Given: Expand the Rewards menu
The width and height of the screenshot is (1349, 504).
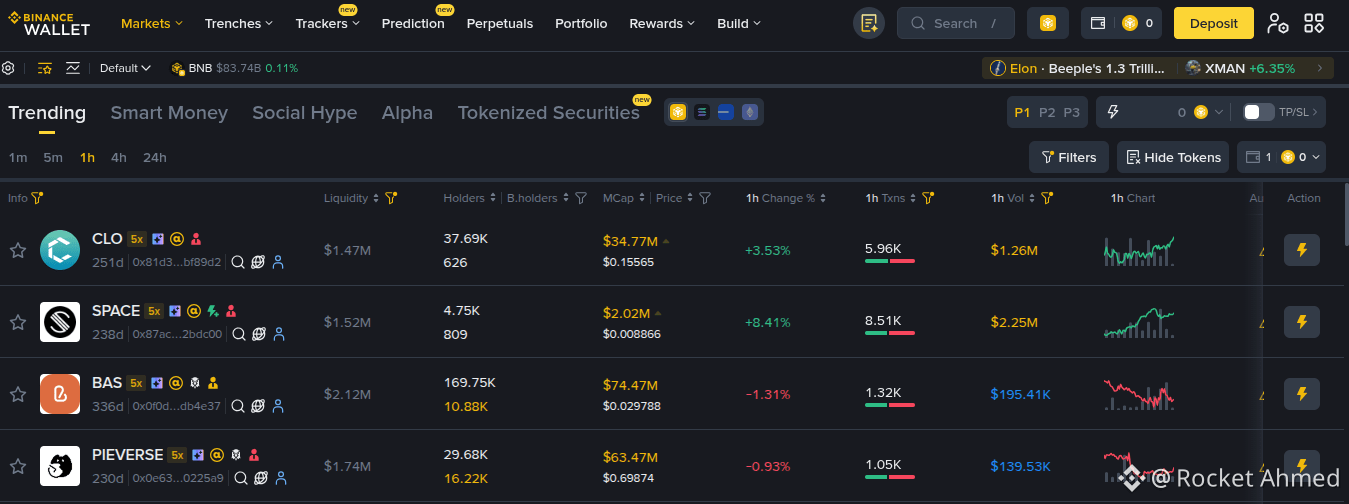Looking at the screenshot, I should [x=662, y=23].
